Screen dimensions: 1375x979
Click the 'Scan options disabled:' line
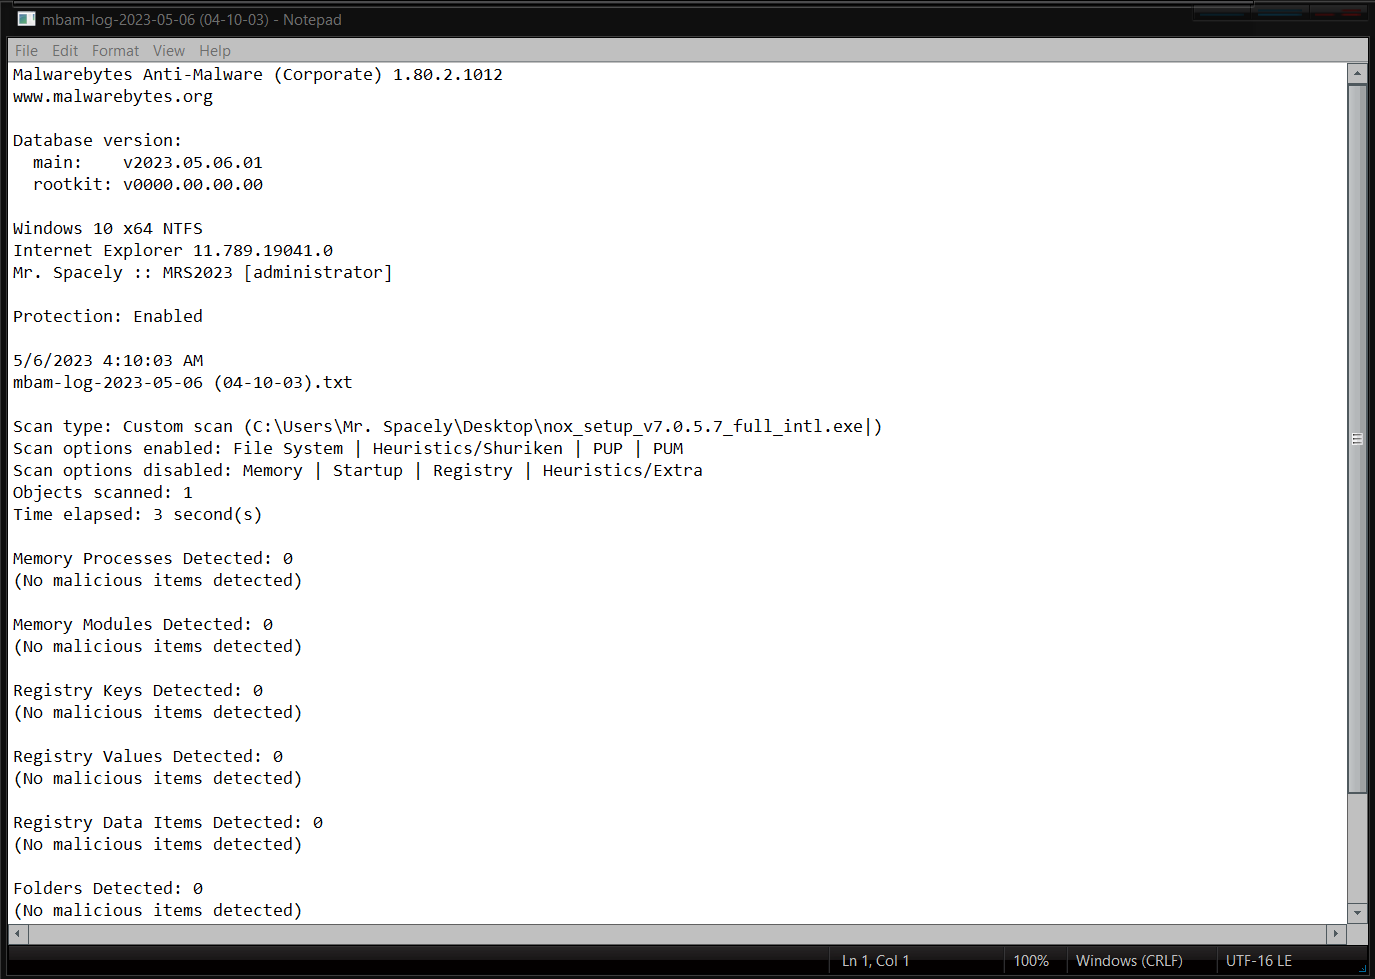click(x=358, y=471)
